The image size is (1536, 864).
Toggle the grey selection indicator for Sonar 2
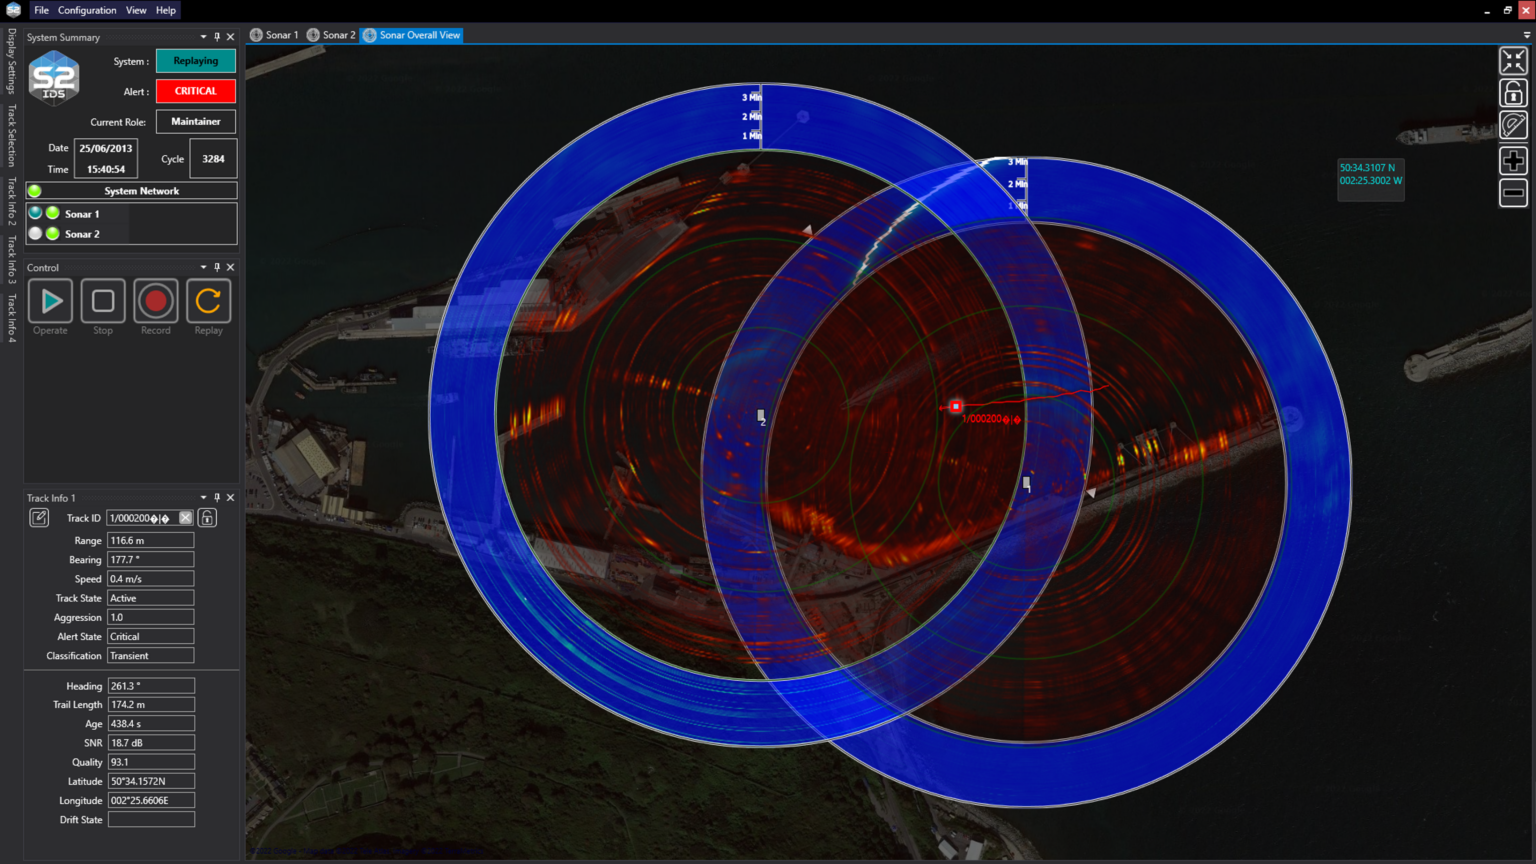point(35,233)
